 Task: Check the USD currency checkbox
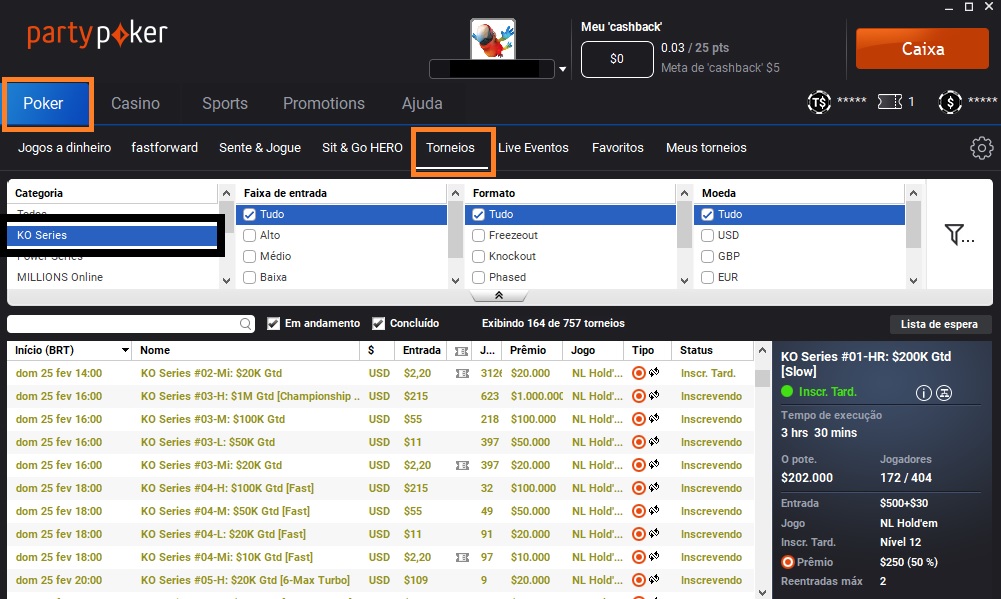tap(707, 235)
